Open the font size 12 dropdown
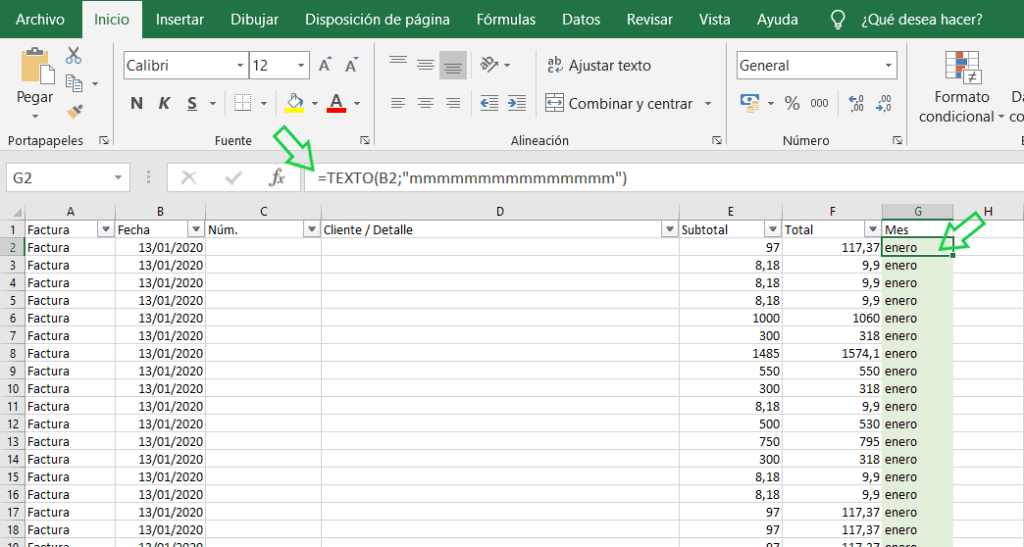Screen dimensions: 1024x547 pyautogui.click(x=300, y=65)
